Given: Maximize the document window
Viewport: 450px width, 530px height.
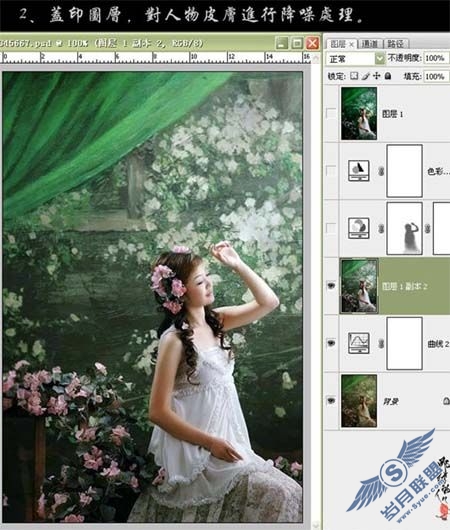Looking at the screenshot, I should pyautogui.click(x=297, y=43).
